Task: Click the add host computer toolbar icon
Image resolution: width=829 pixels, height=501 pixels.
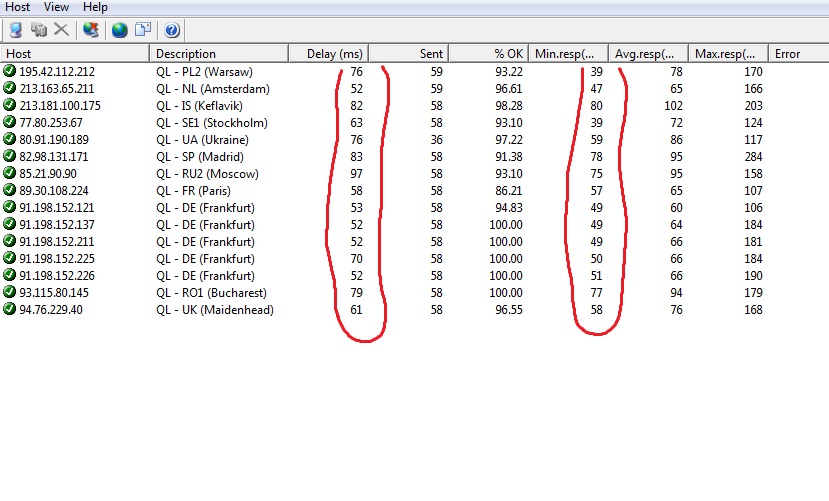Action: (15, 30)
